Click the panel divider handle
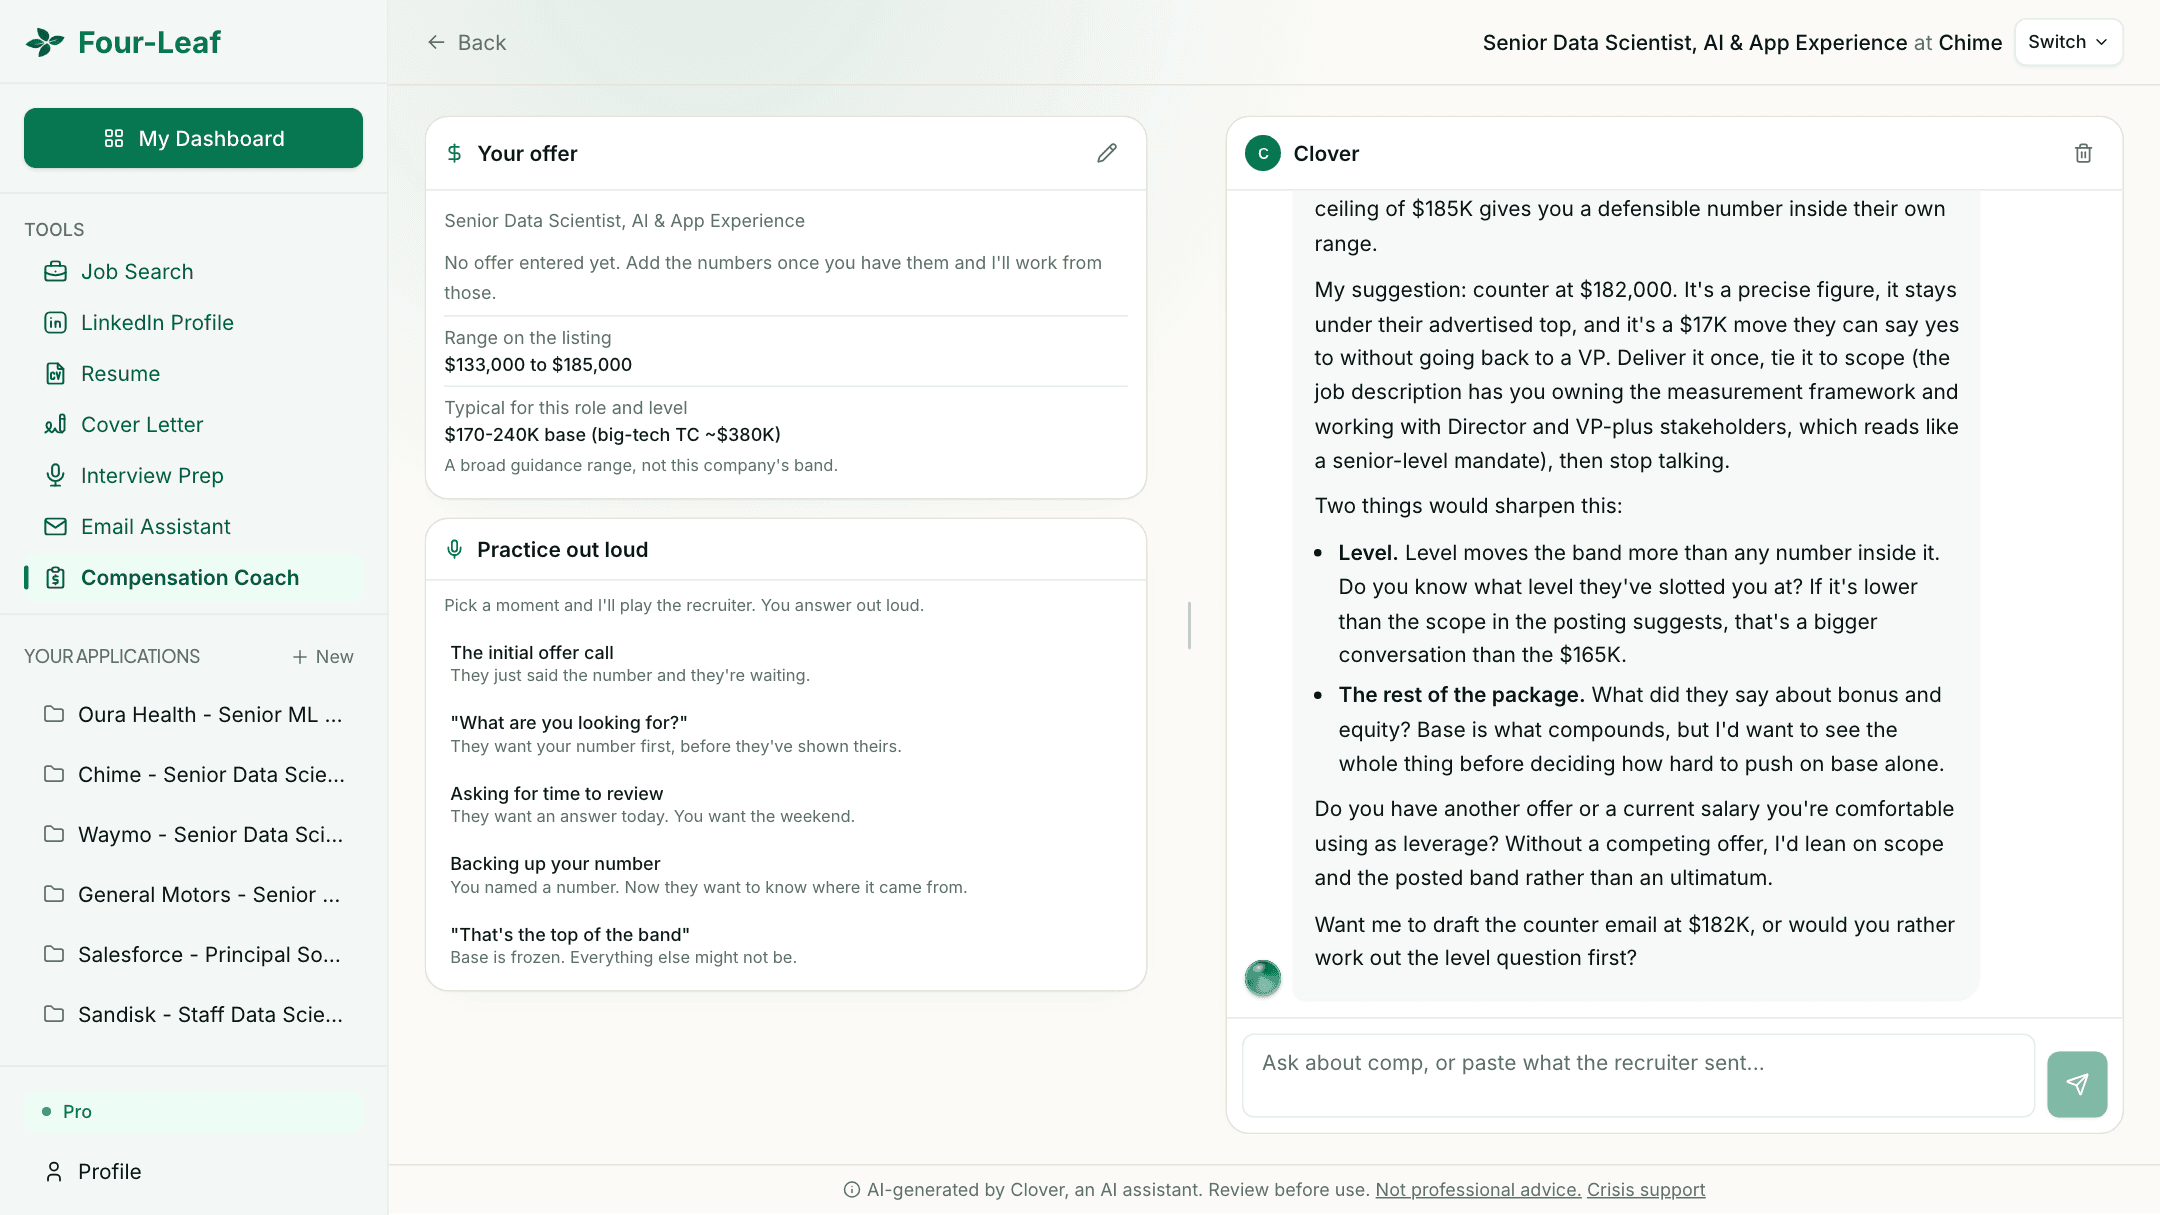 pyautogui.click(x=1189, y=626)
